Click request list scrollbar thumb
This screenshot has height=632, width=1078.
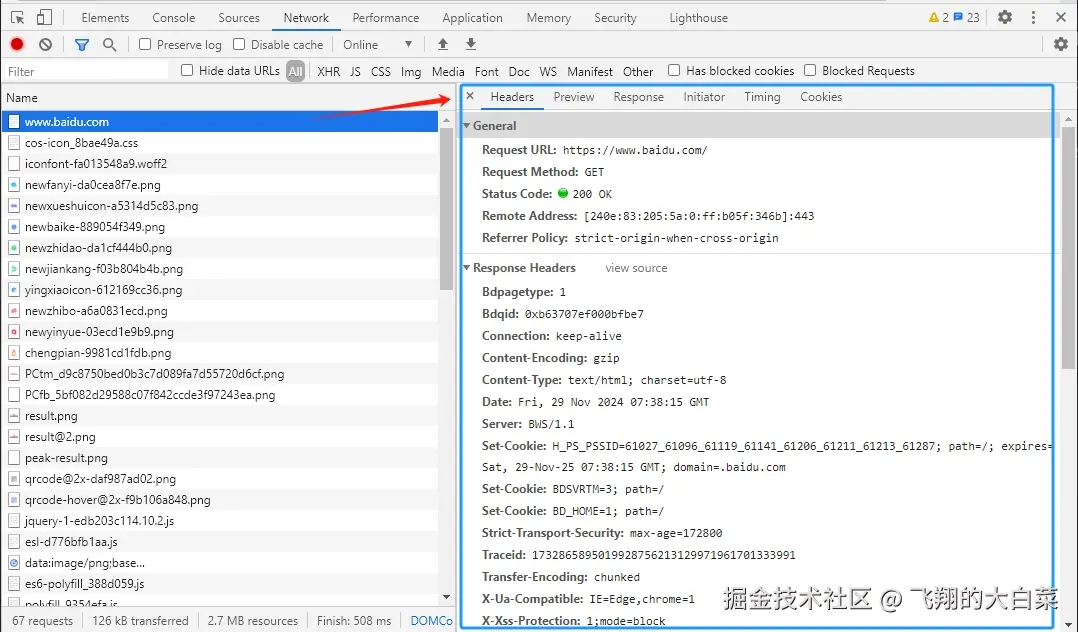(446, 209)
